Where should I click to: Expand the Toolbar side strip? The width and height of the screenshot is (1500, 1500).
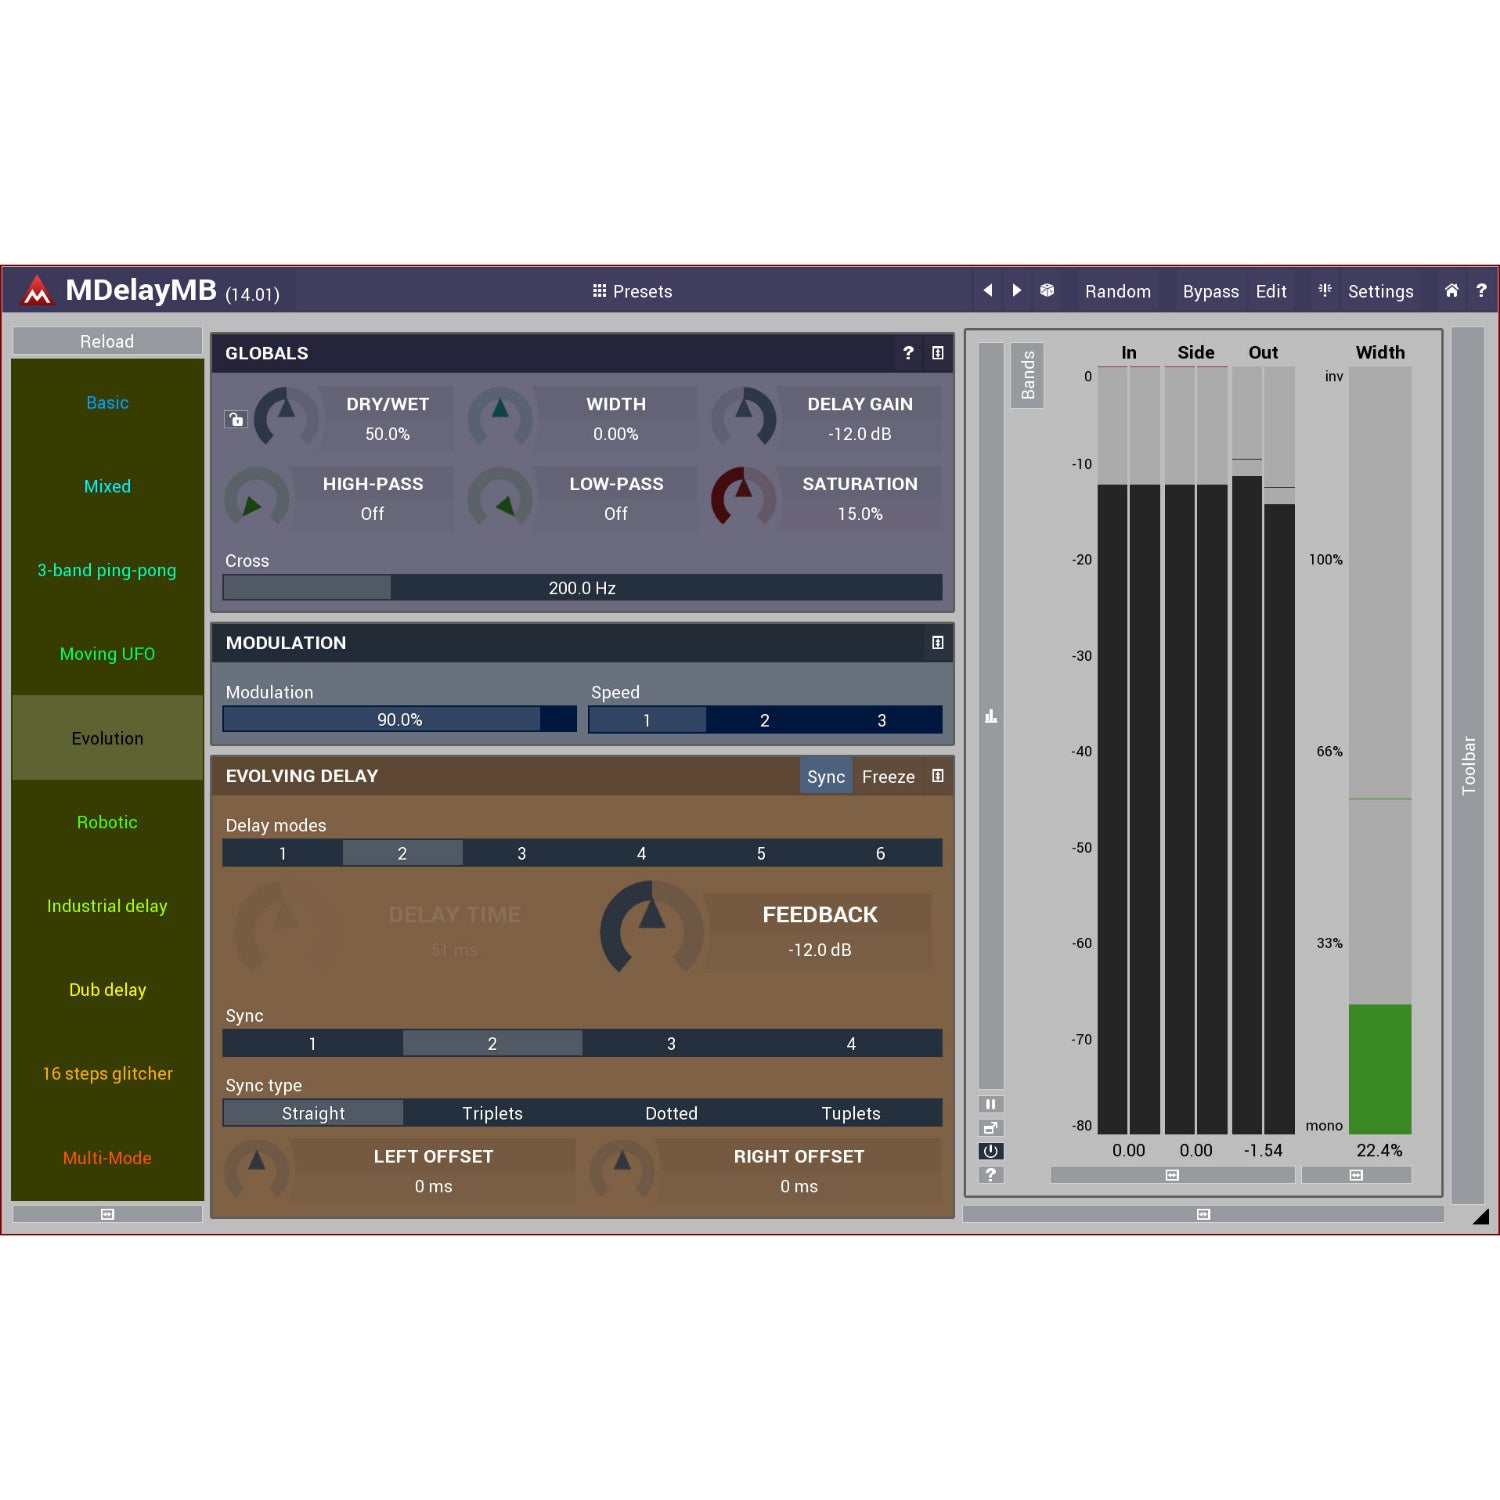pyautogui.click(x=1468, y=765)
